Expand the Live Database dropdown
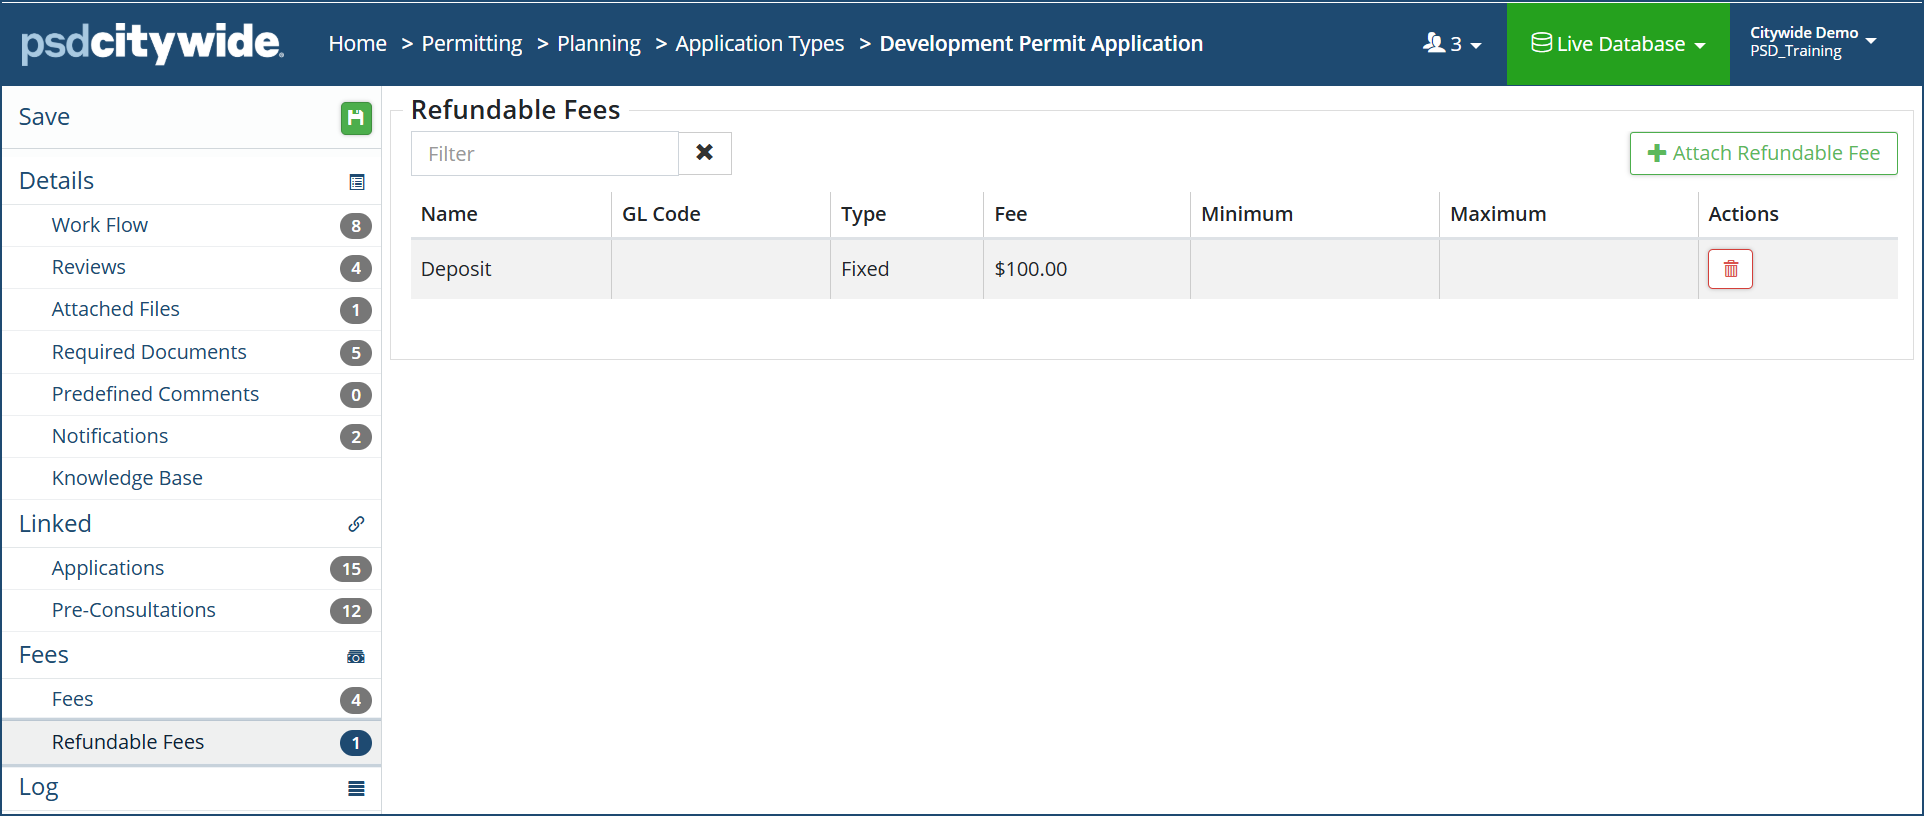The width and height of the screenshot is (1924, 816). point(1618,44)
